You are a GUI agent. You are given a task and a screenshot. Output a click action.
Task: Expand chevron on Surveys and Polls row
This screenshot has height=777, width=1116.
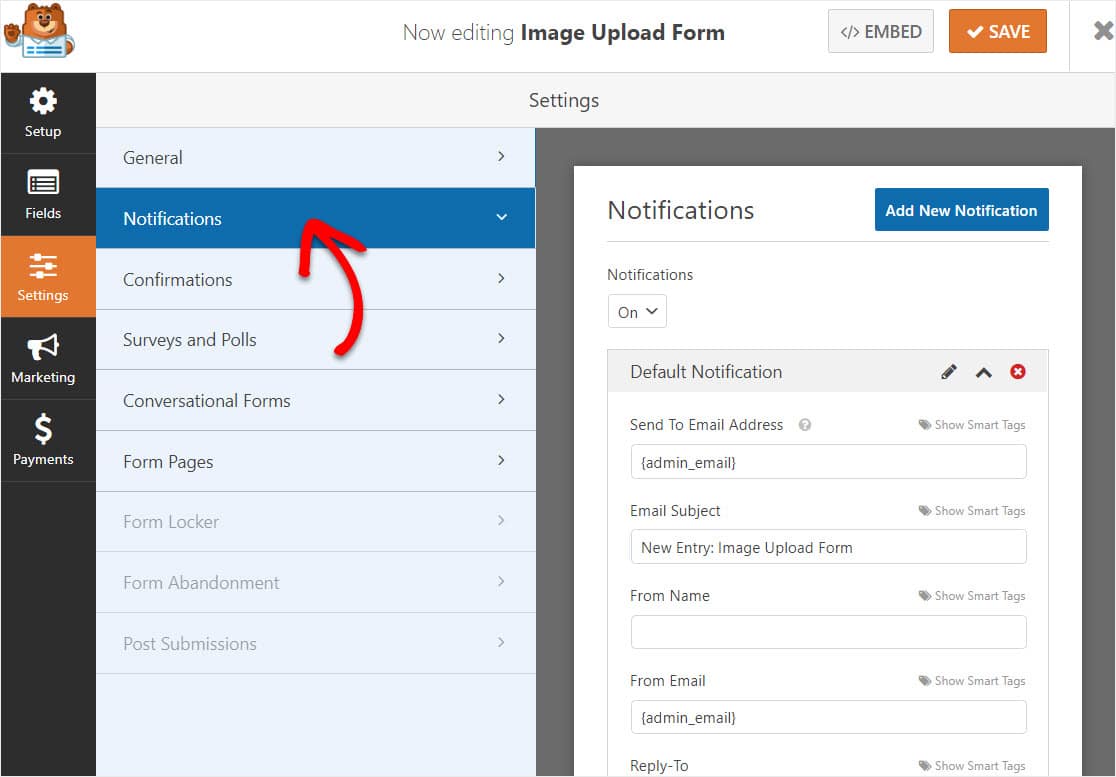tap(501, 338)
